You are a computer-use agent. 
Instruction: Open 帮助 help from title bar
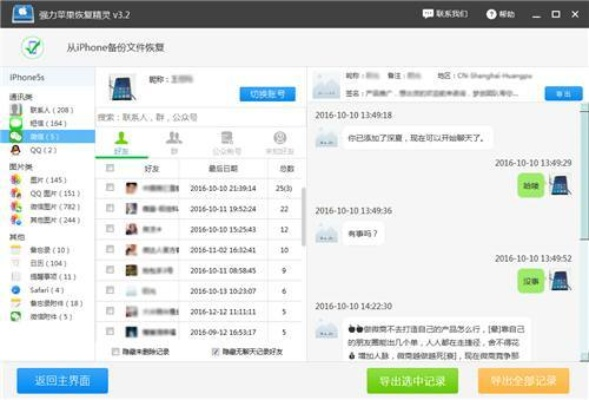click(500, 14)
